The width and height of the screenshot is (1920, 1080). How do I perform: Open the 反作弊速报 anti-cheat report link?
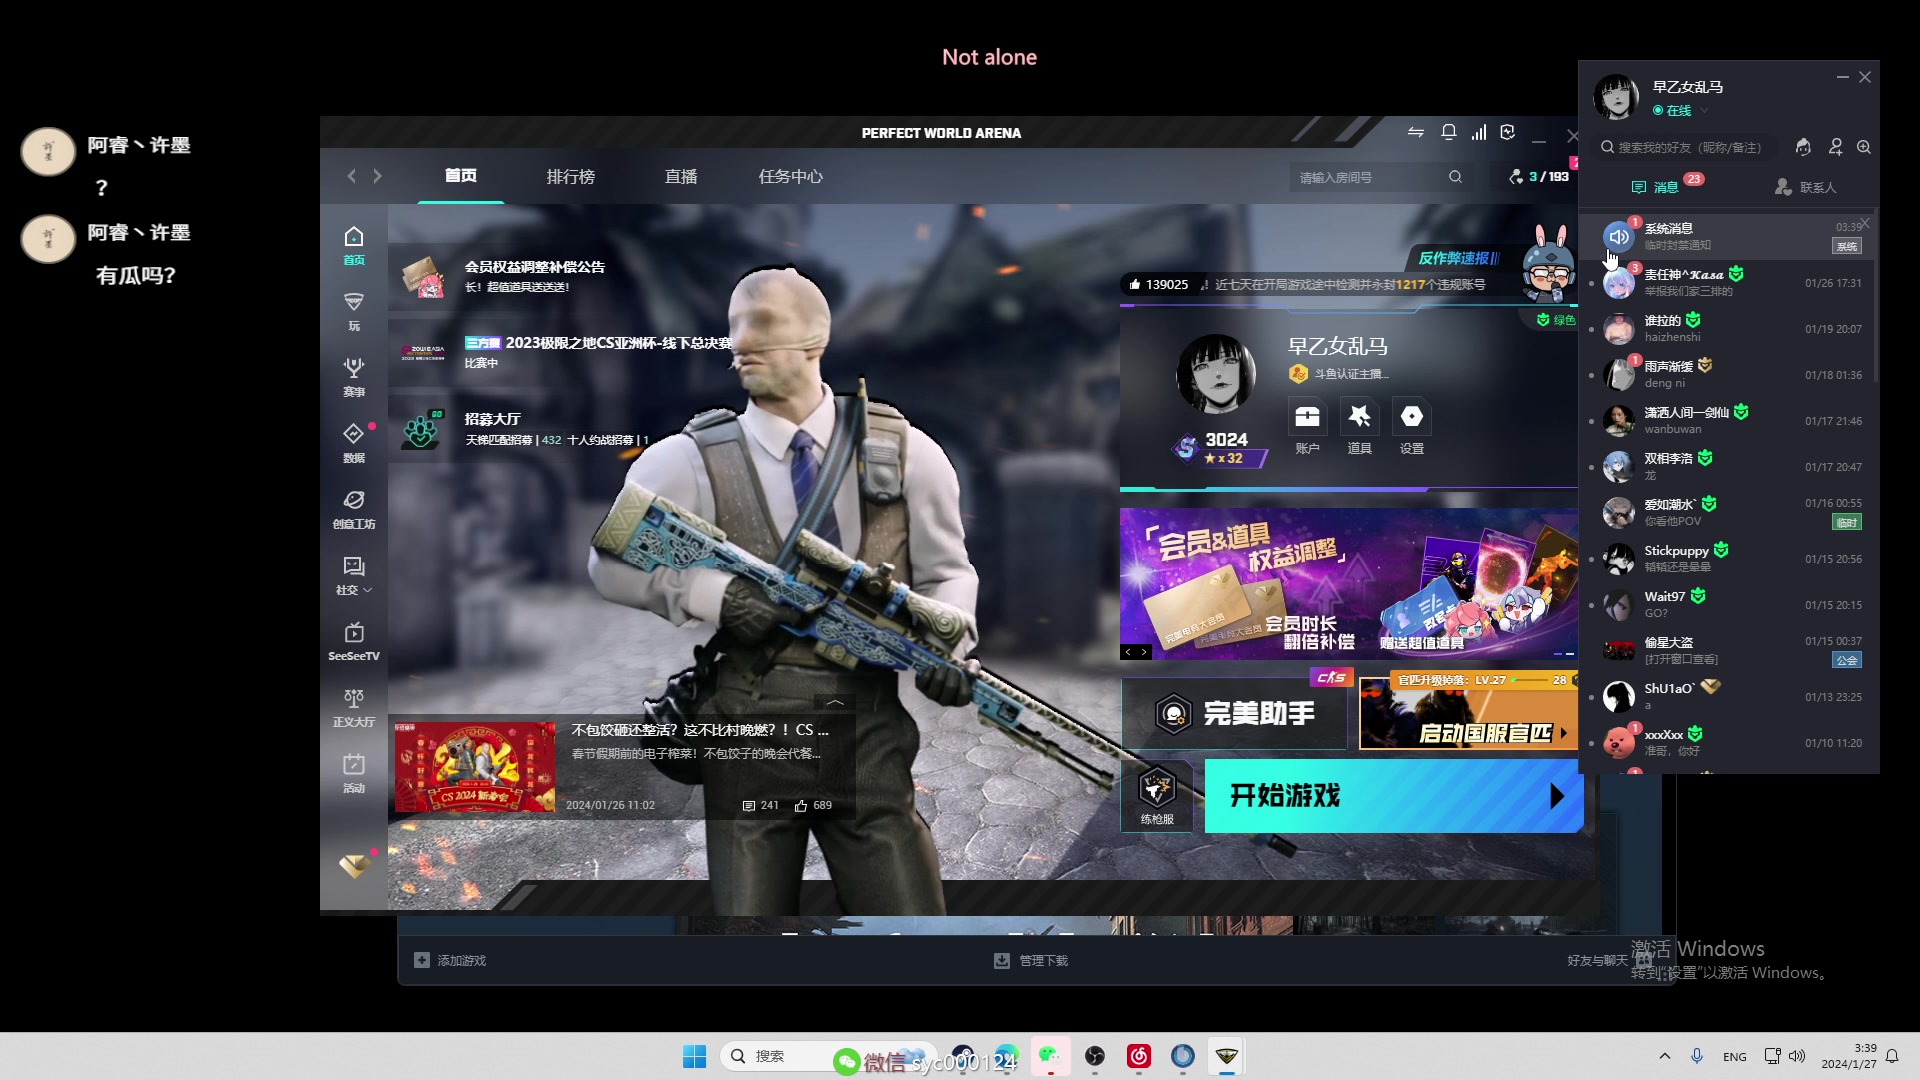coord(1459,258)
